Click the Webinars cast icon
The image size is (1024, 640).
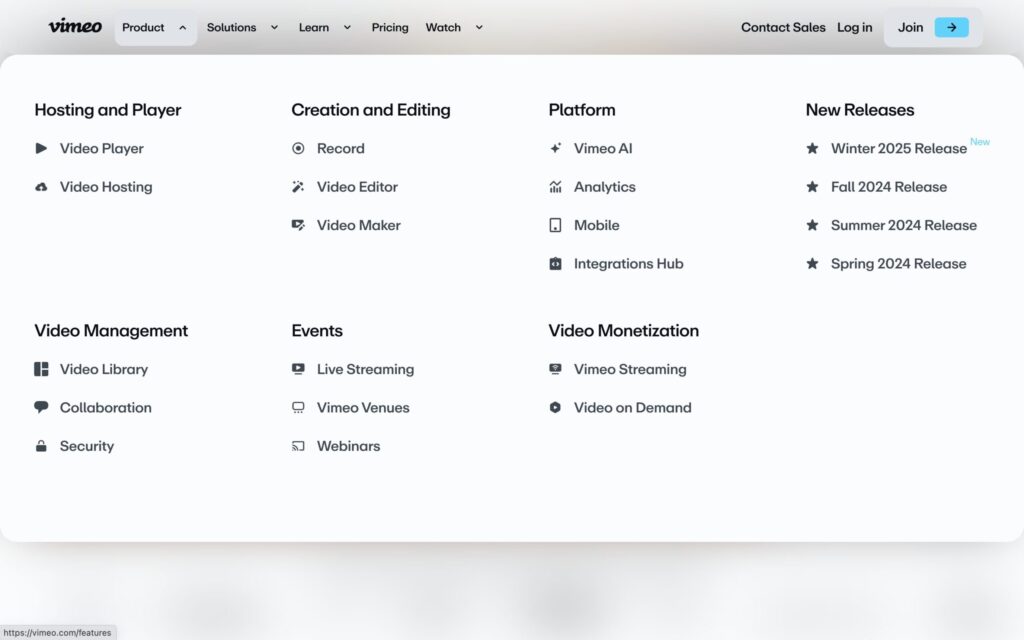click(298, 446)
